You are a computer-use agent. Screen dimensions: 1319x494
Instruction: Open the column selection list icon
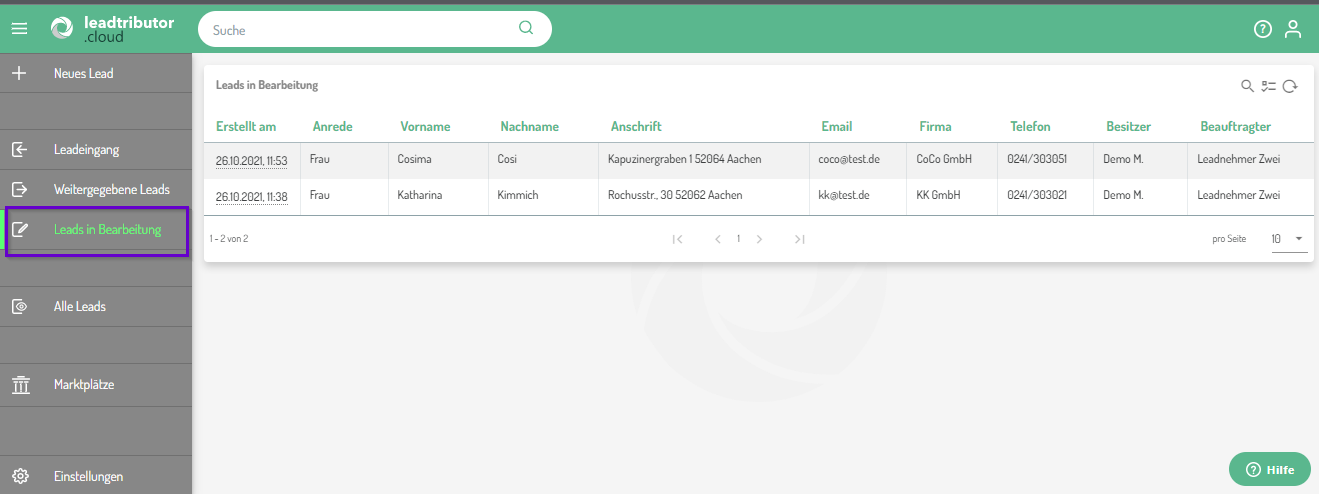pos(1269,86)
